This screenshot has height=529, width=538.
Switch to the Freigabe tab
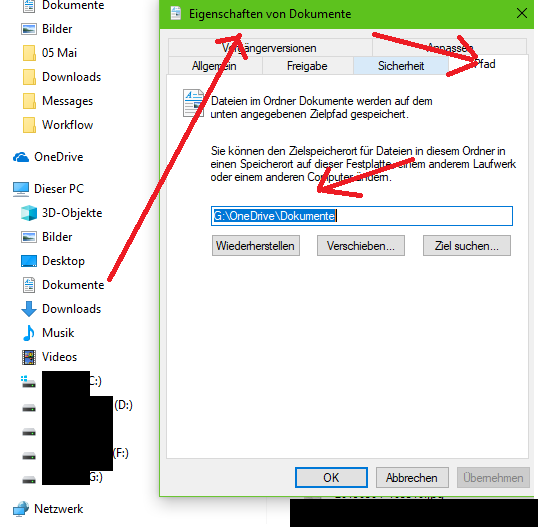[x=307, y=66]
